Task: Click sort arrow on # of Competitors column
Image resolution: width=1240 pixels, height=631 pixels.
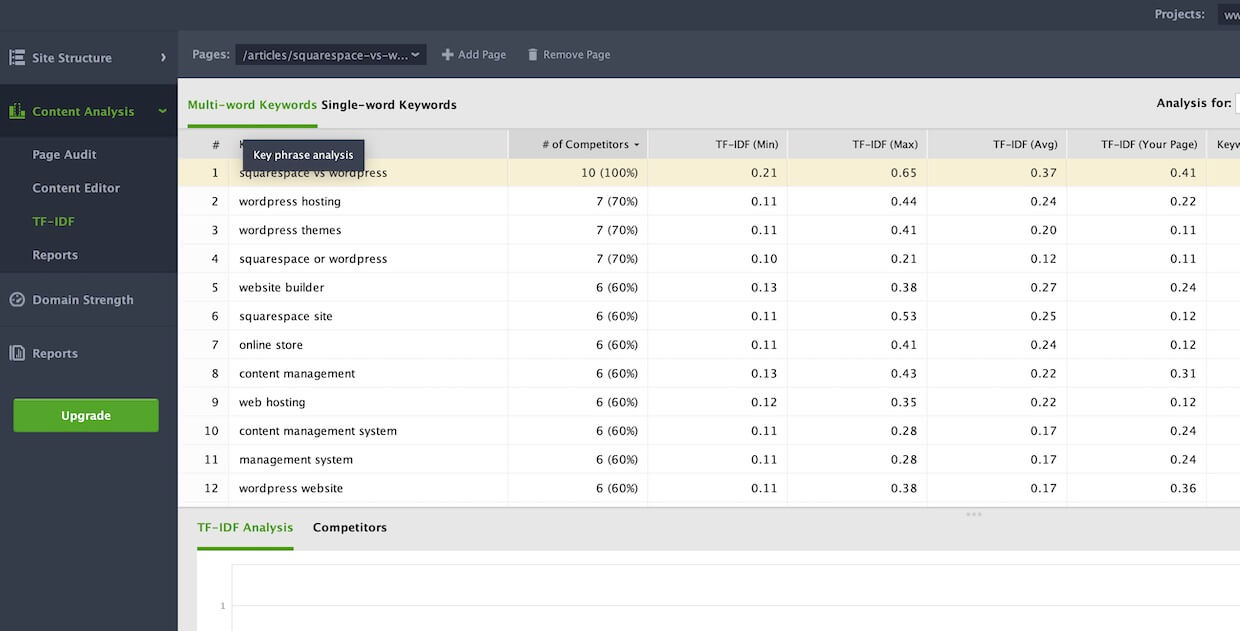Action: coord(636,145)
